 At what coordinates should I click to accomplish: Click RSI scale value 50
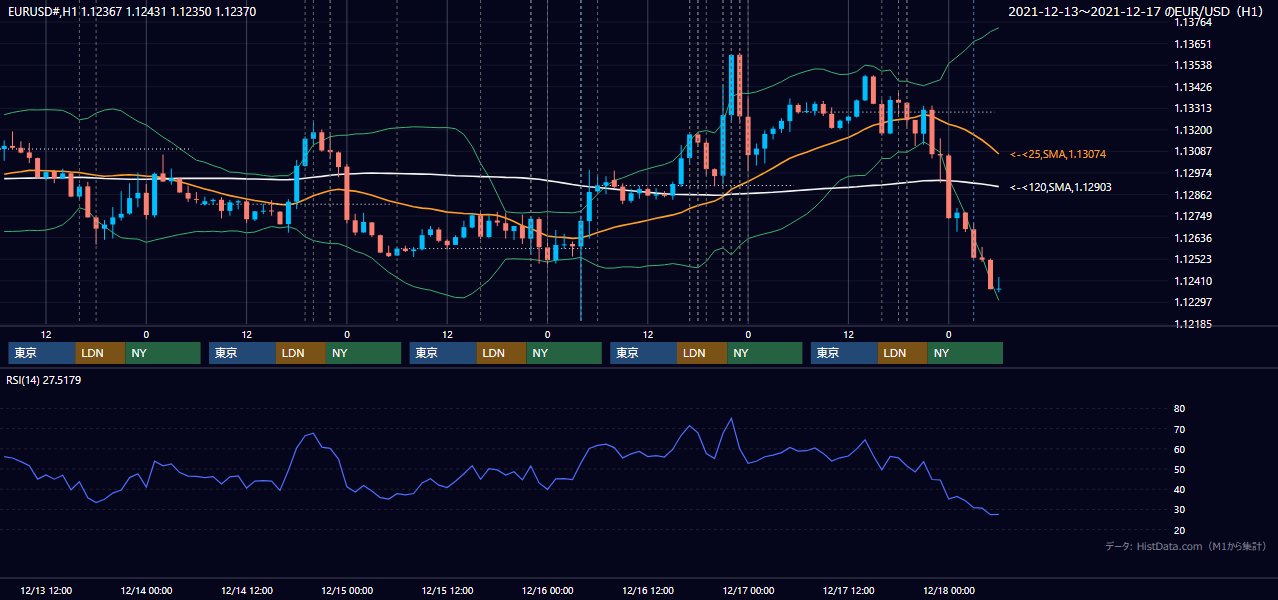point(1179,469)
